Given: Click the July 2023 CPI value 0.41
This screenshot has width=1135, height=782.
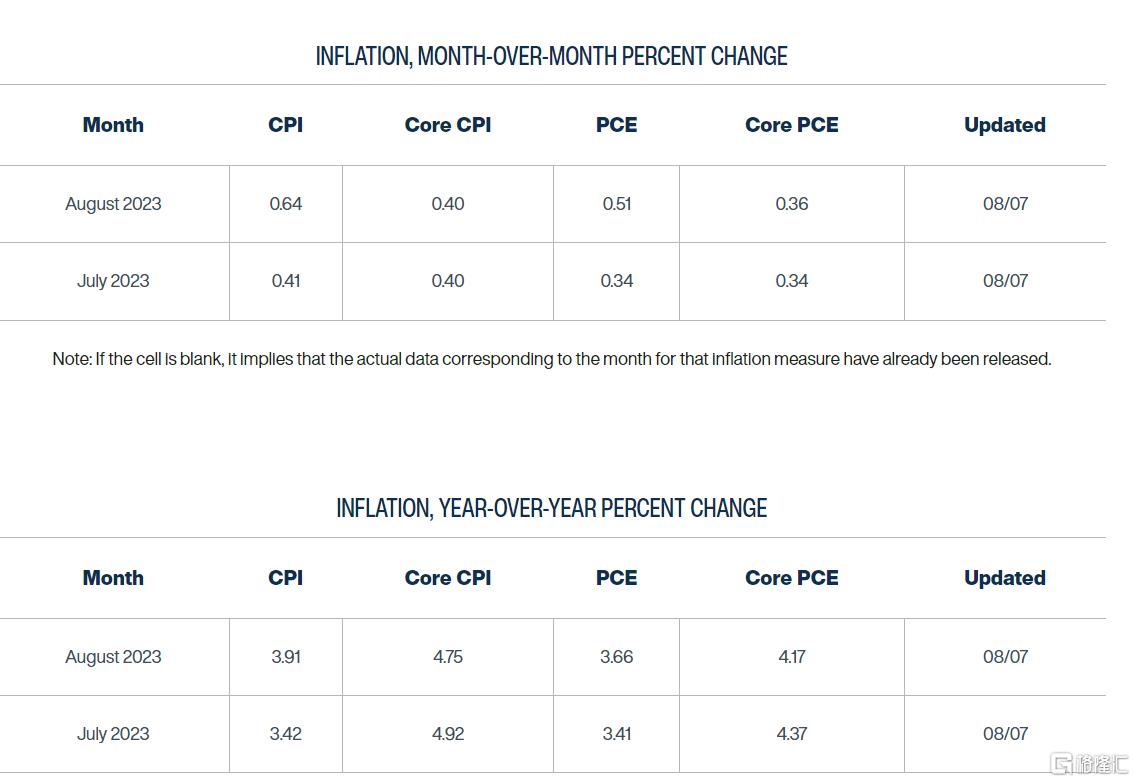Looking at the screenshot, I should (x=285, y=281).
